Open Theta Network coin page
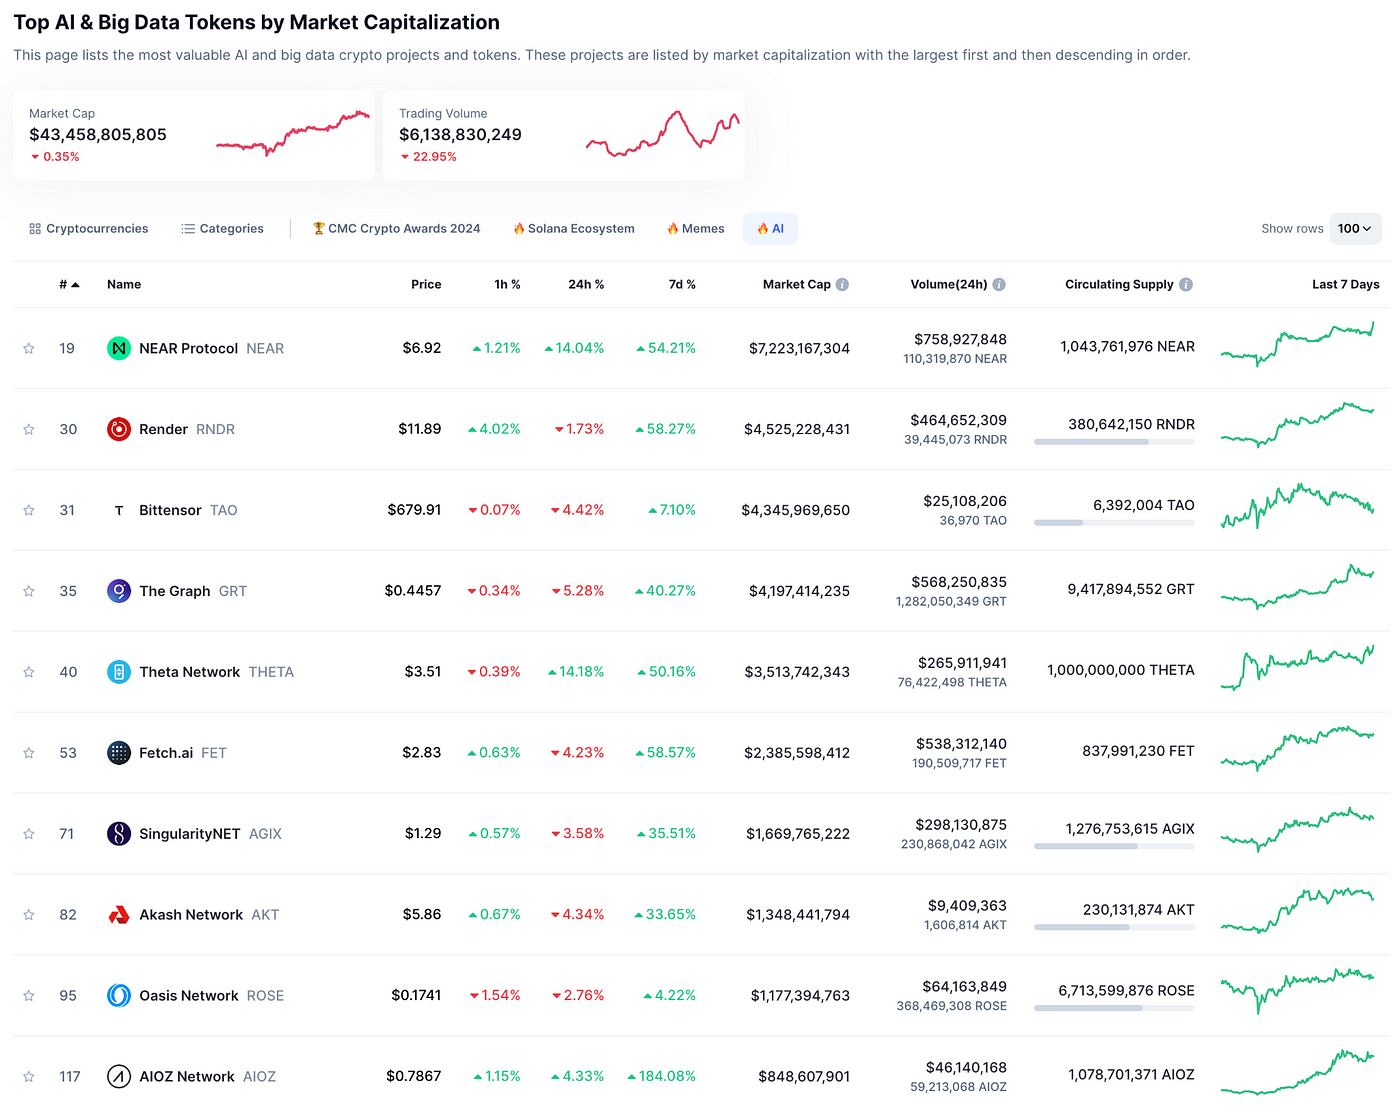This screenshot has width=1400, height=1113. click(x=216, y=673)
